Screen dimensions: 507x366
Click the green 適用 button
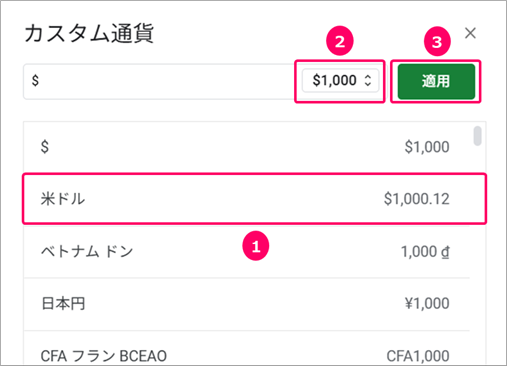(x=436, y=81)
